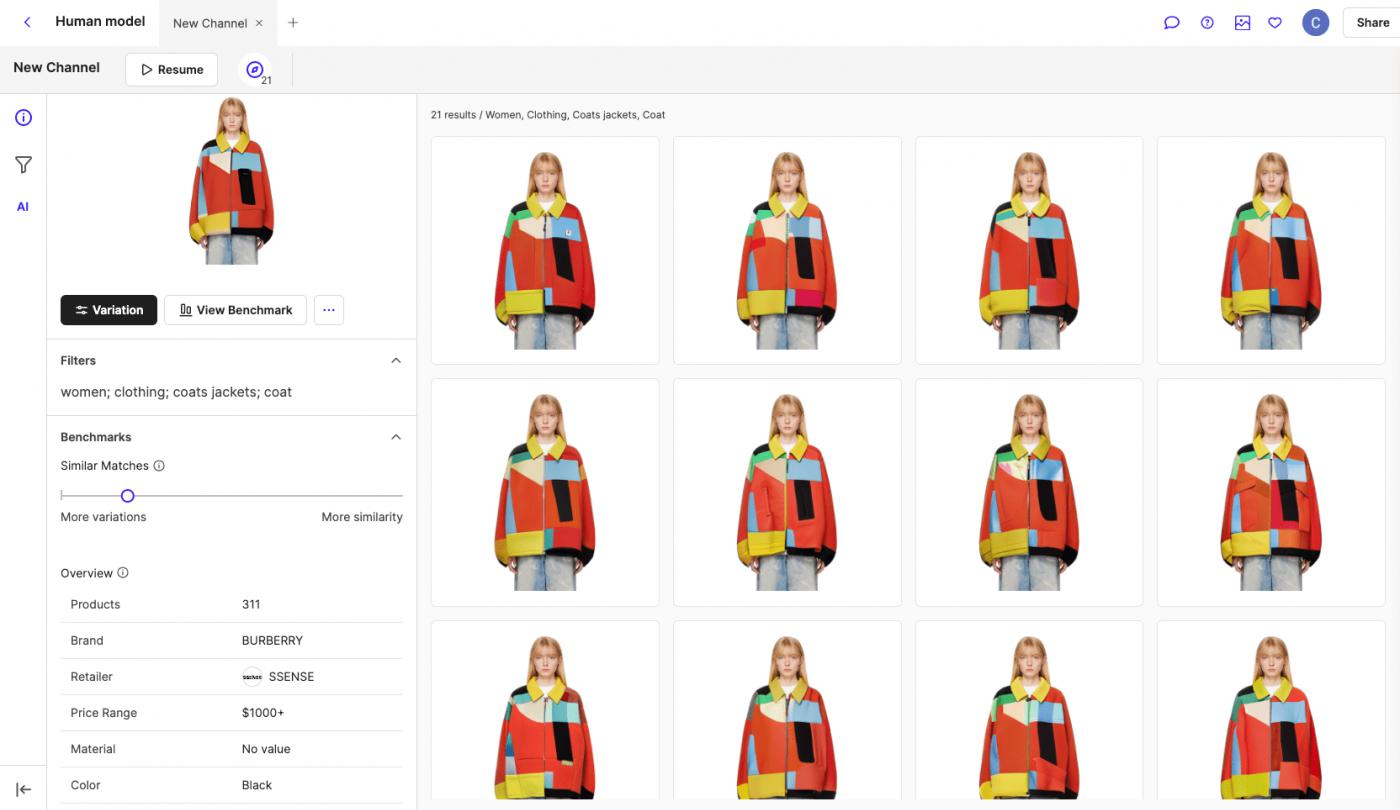Collapse the Filters section chevron
Viewport: 1400px width, 810px height.
[x=396, y=360]
